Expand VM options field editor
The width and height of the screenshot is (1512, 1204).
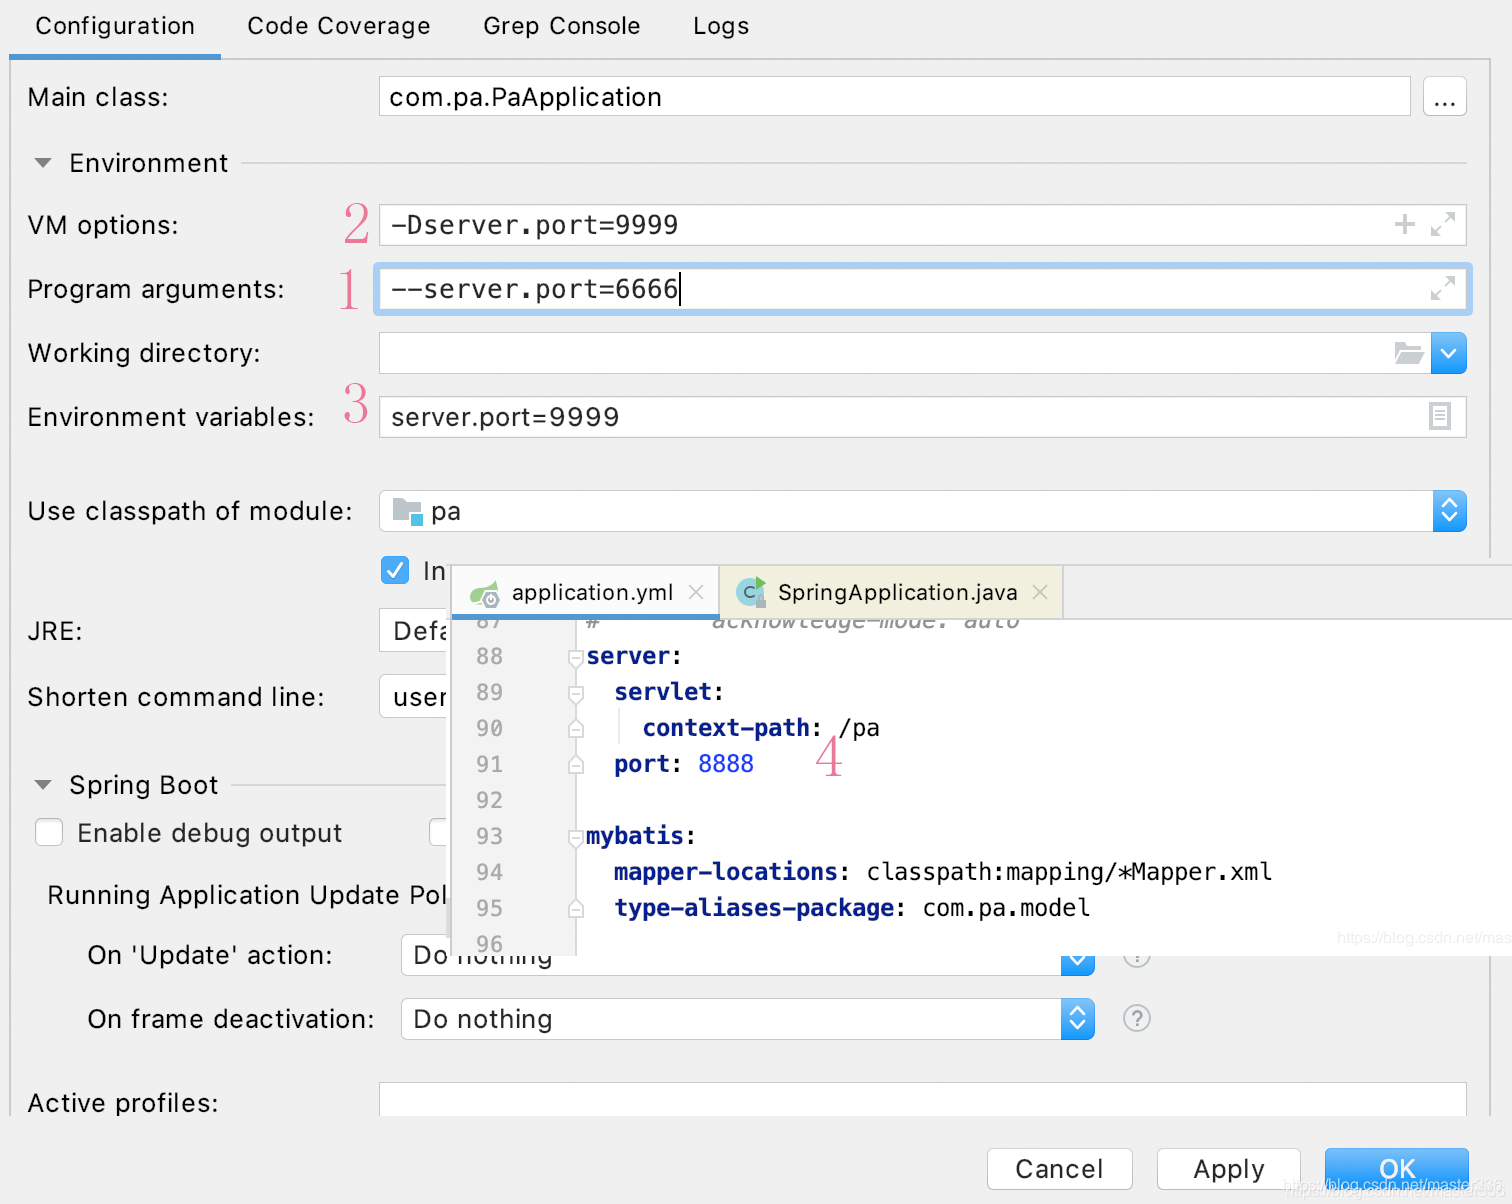[x=1442, y=224]
